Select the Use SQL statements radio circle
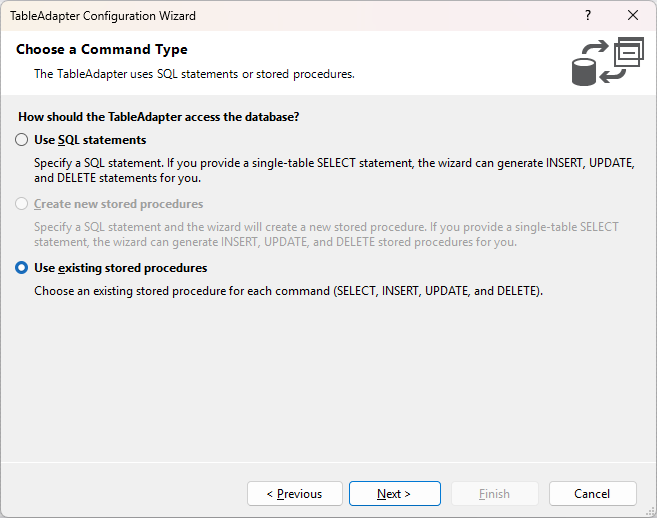The image size is (657, 518). point(22,140)
